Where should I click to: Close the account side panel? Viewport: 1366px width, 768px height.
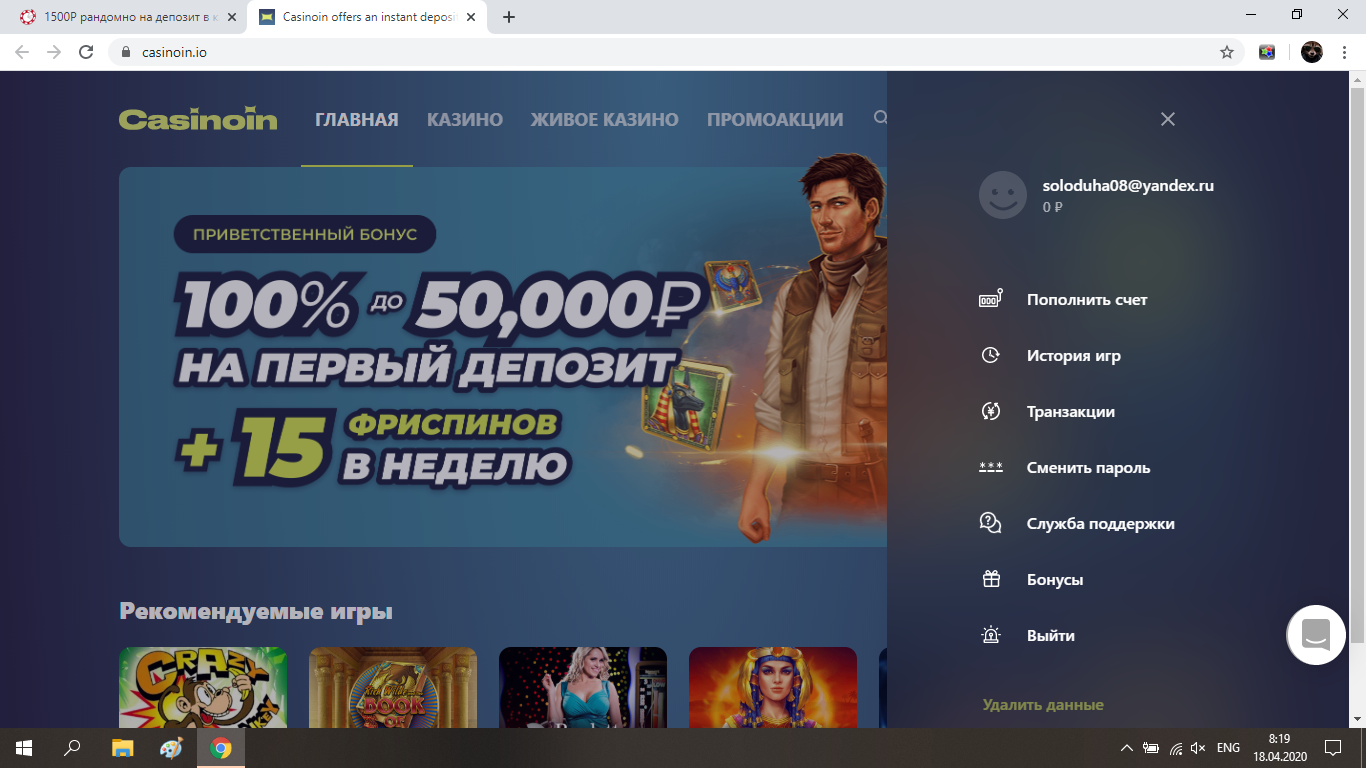(1167, 119)
